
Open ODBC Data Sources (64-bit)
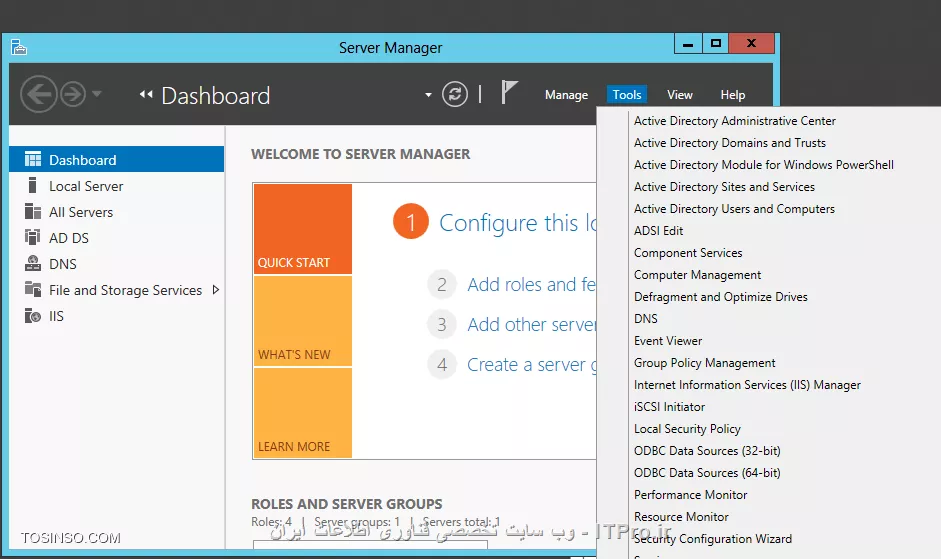[707, 473]
